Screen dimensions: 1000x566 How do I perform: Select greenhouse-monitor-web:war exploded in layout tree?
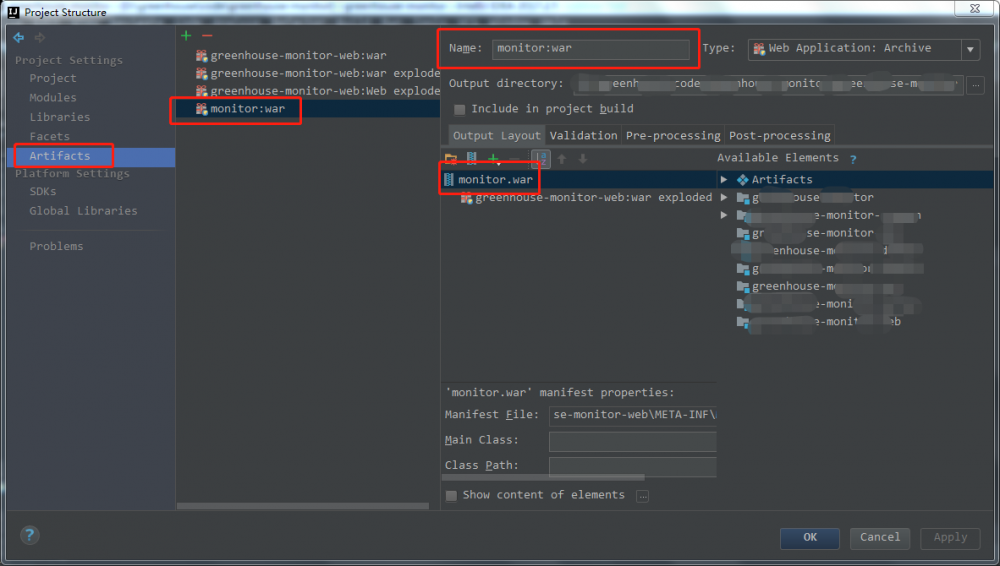(587, 198)
